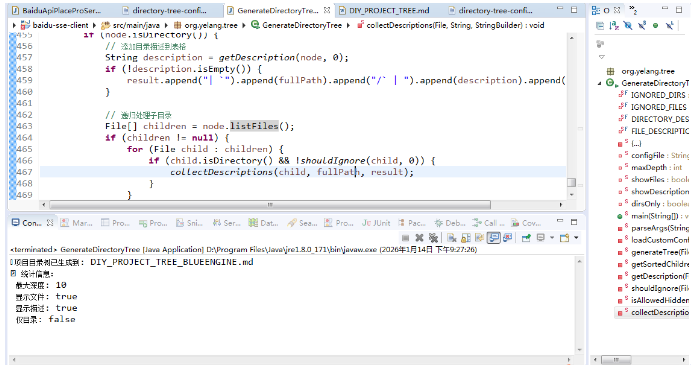Open the Ser... (Servers) view tab
Screen dimensions: 697x376
click(226, 223)
